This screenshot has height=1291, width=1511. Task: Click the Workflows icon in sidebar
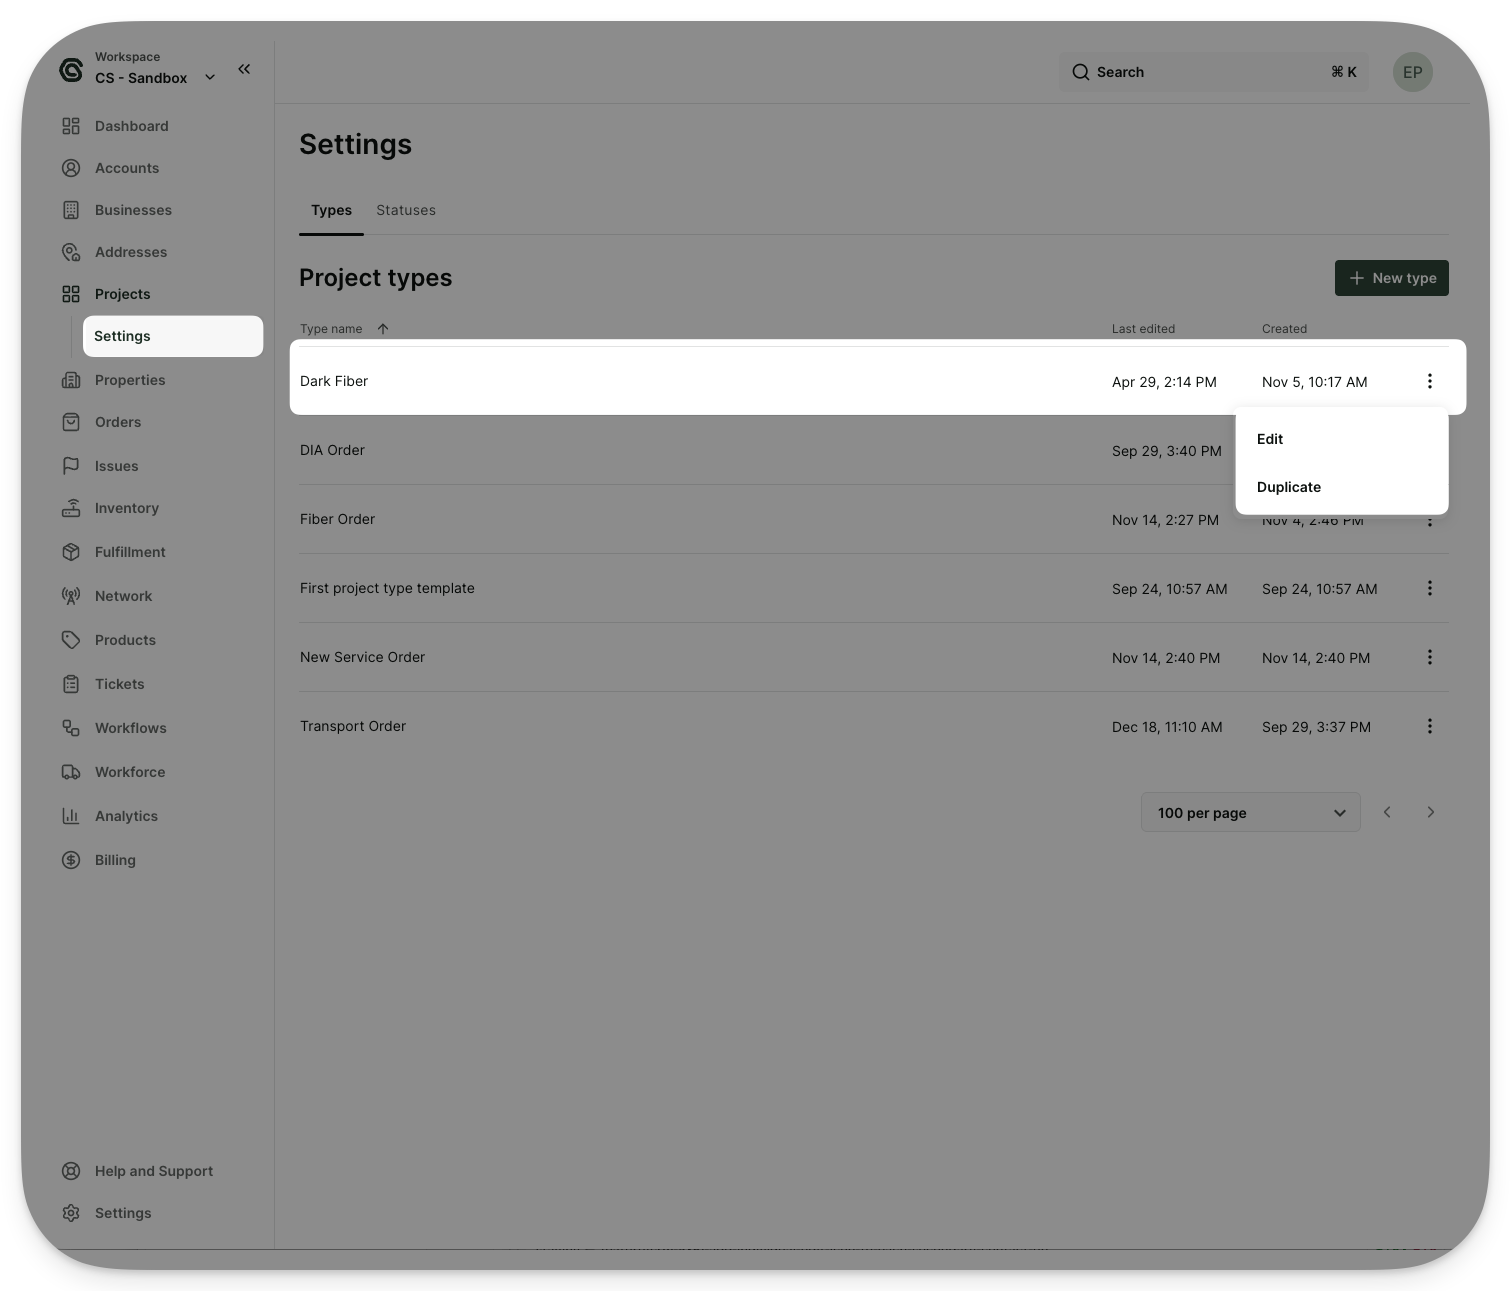pyautogui.click(x=71, y=728)
